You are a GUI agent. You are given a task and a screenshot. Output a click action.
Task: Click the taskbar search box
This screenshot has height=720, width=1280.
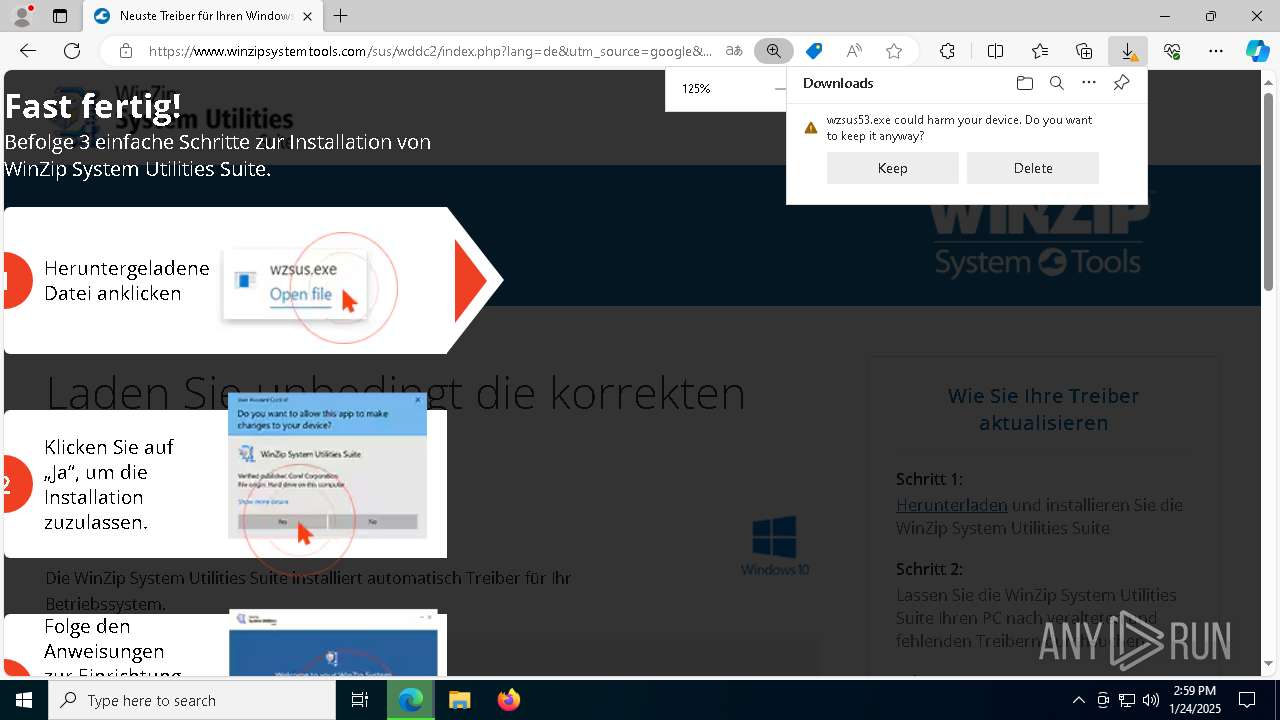192,700
